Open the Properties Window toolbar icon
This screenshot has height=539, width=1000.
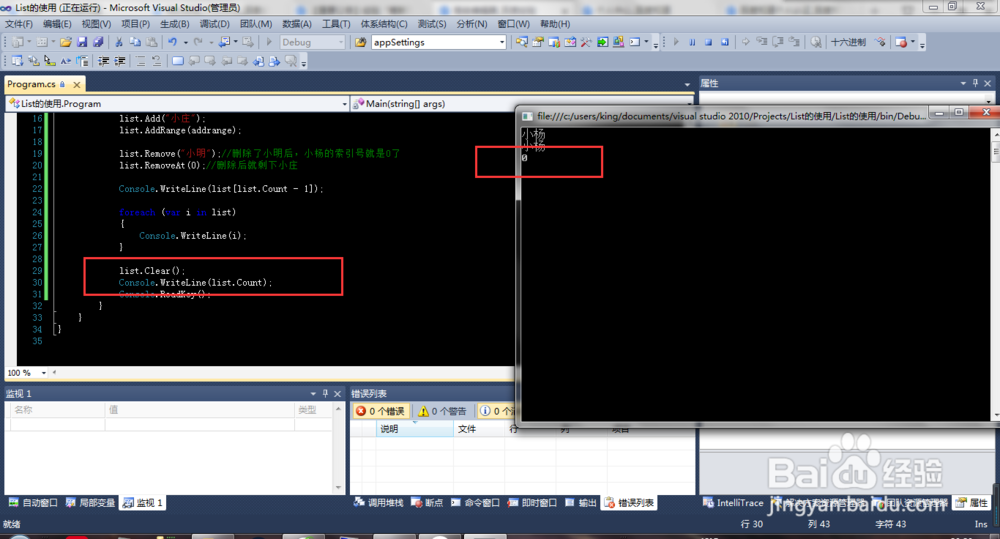[538, 42]
